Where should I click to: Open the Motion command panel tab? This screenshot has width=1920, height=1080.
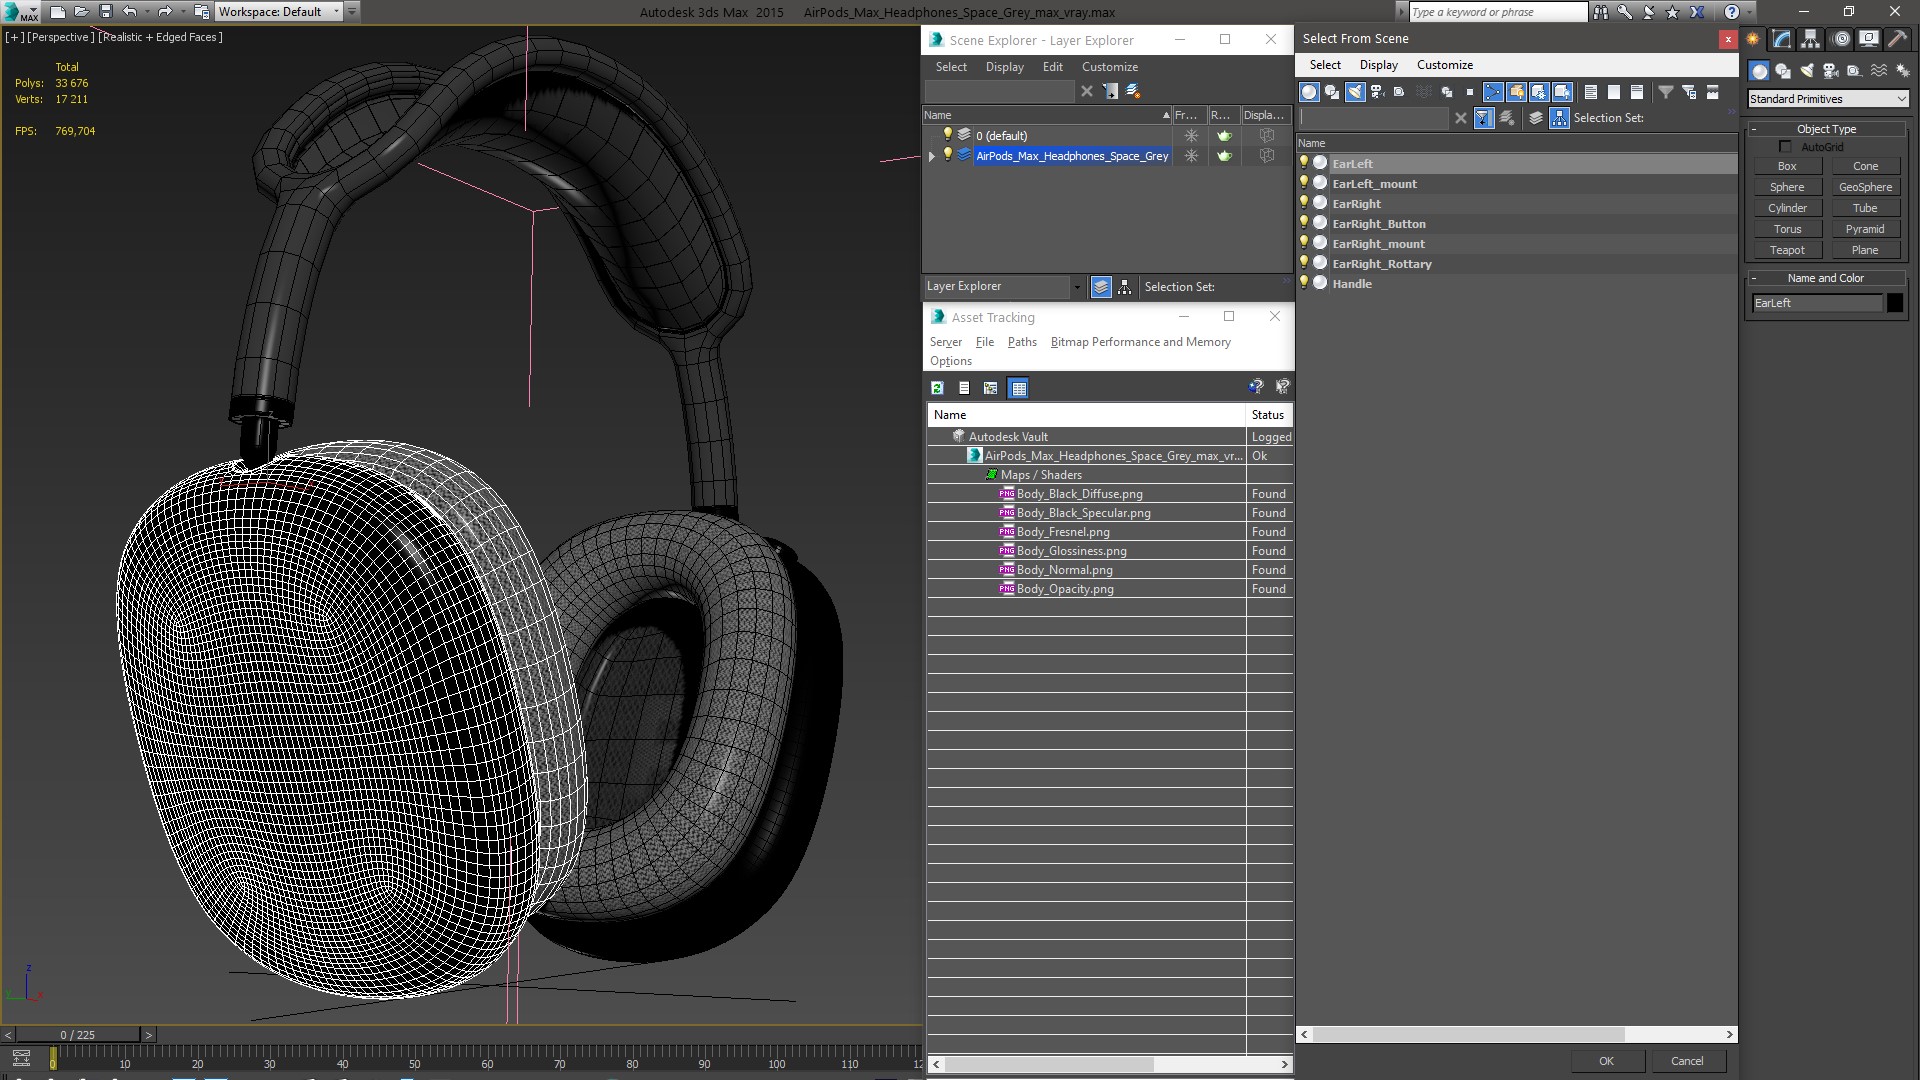tap(1841, 39)
